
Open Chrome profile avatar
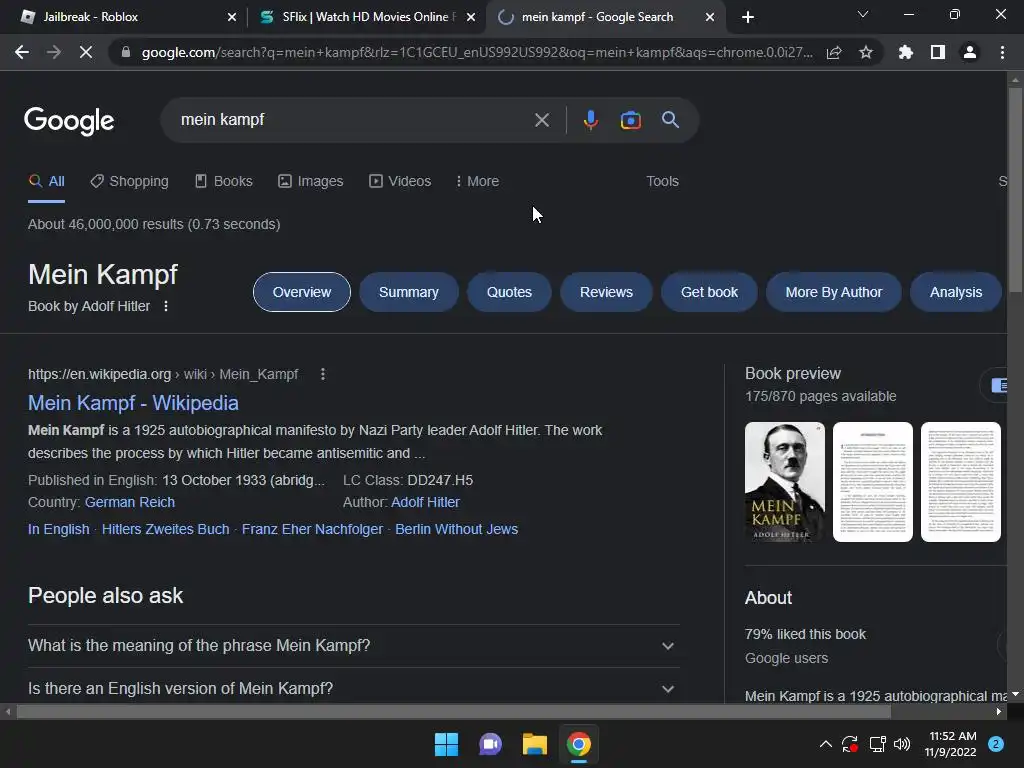[x=970, y=52]
